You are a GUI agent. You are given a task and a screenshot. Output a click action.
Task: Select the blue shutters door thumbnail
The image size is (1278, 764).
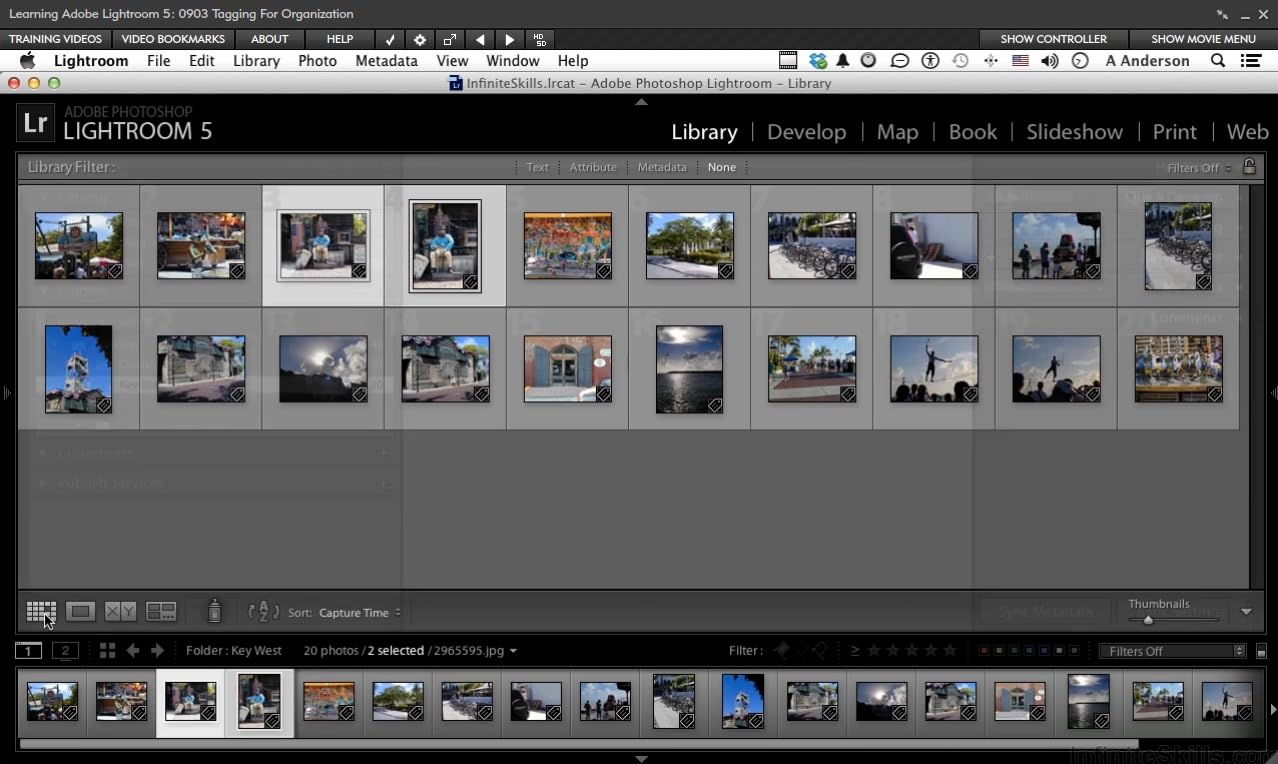pos(567,369)
